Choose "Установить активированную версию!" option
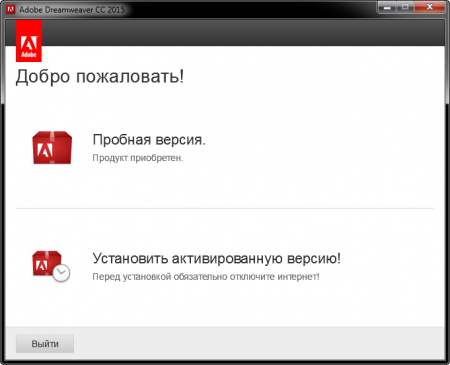 (x=217, y=258)
